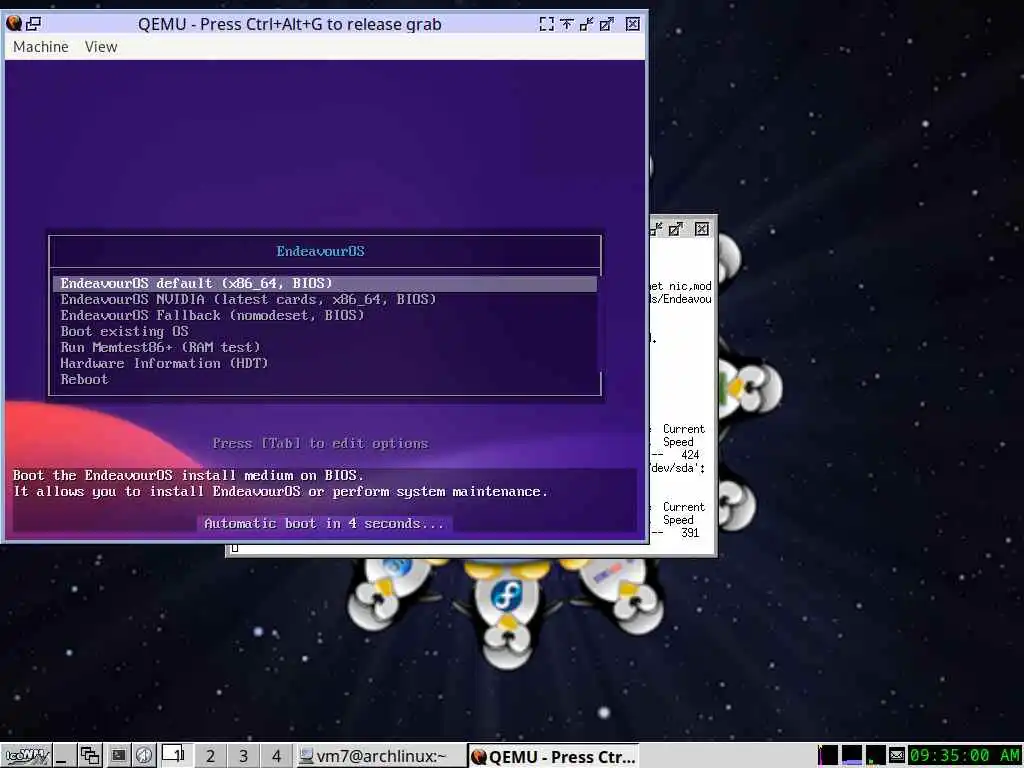Click the 'Current Speed 424' text in terminal
The width and height of the screenshot is (1024, 768).
tap(682, 441)
